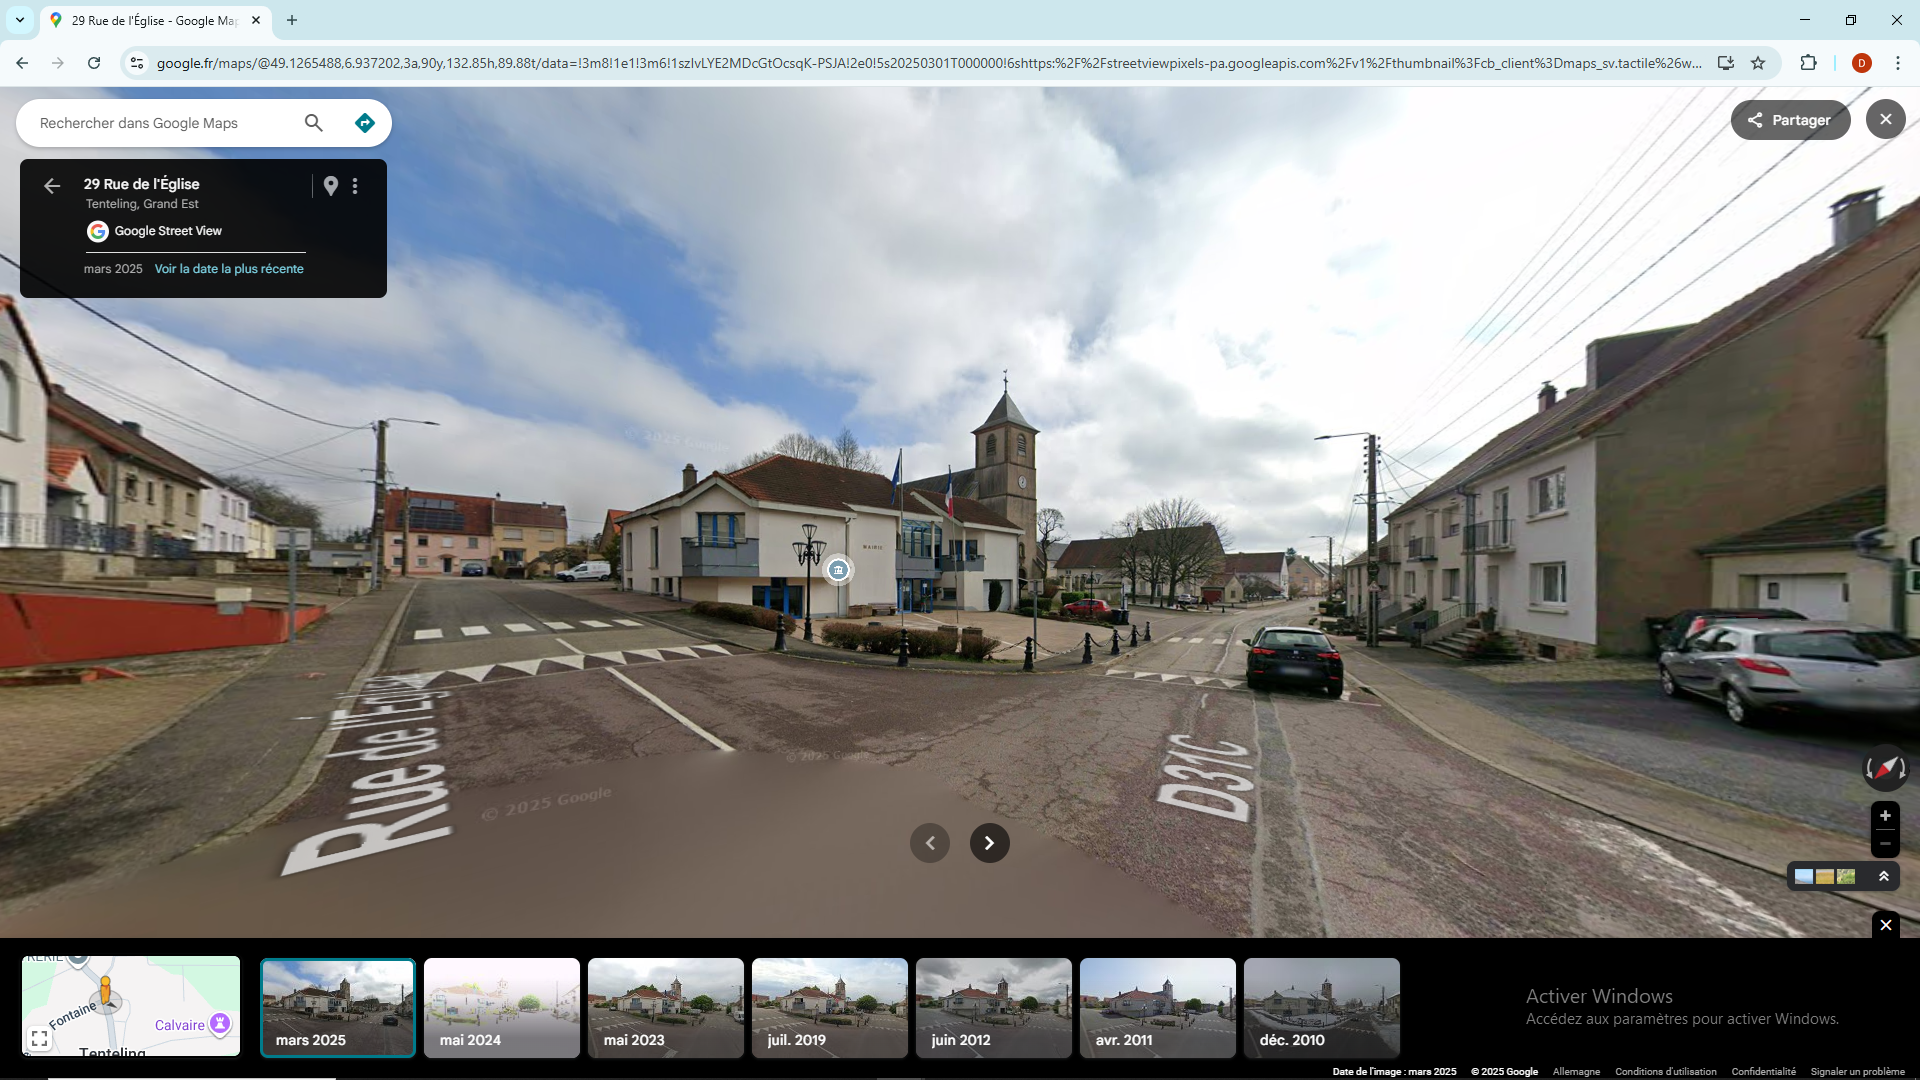The width and height of the screenshot is (1920, 1080).
Task: Expand the imagery layers chevron panel
Action: coord(1884,877)
